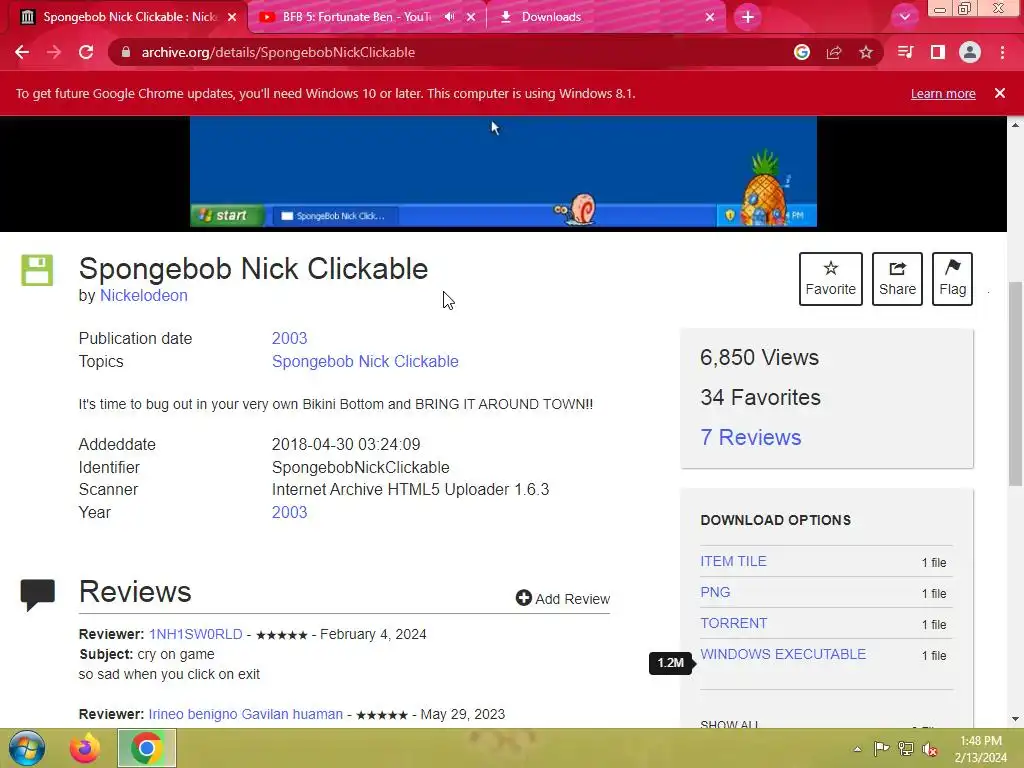
Task: Open the Nickelodeon creator link
Action: pyautogui.click(x=144, y=295)
